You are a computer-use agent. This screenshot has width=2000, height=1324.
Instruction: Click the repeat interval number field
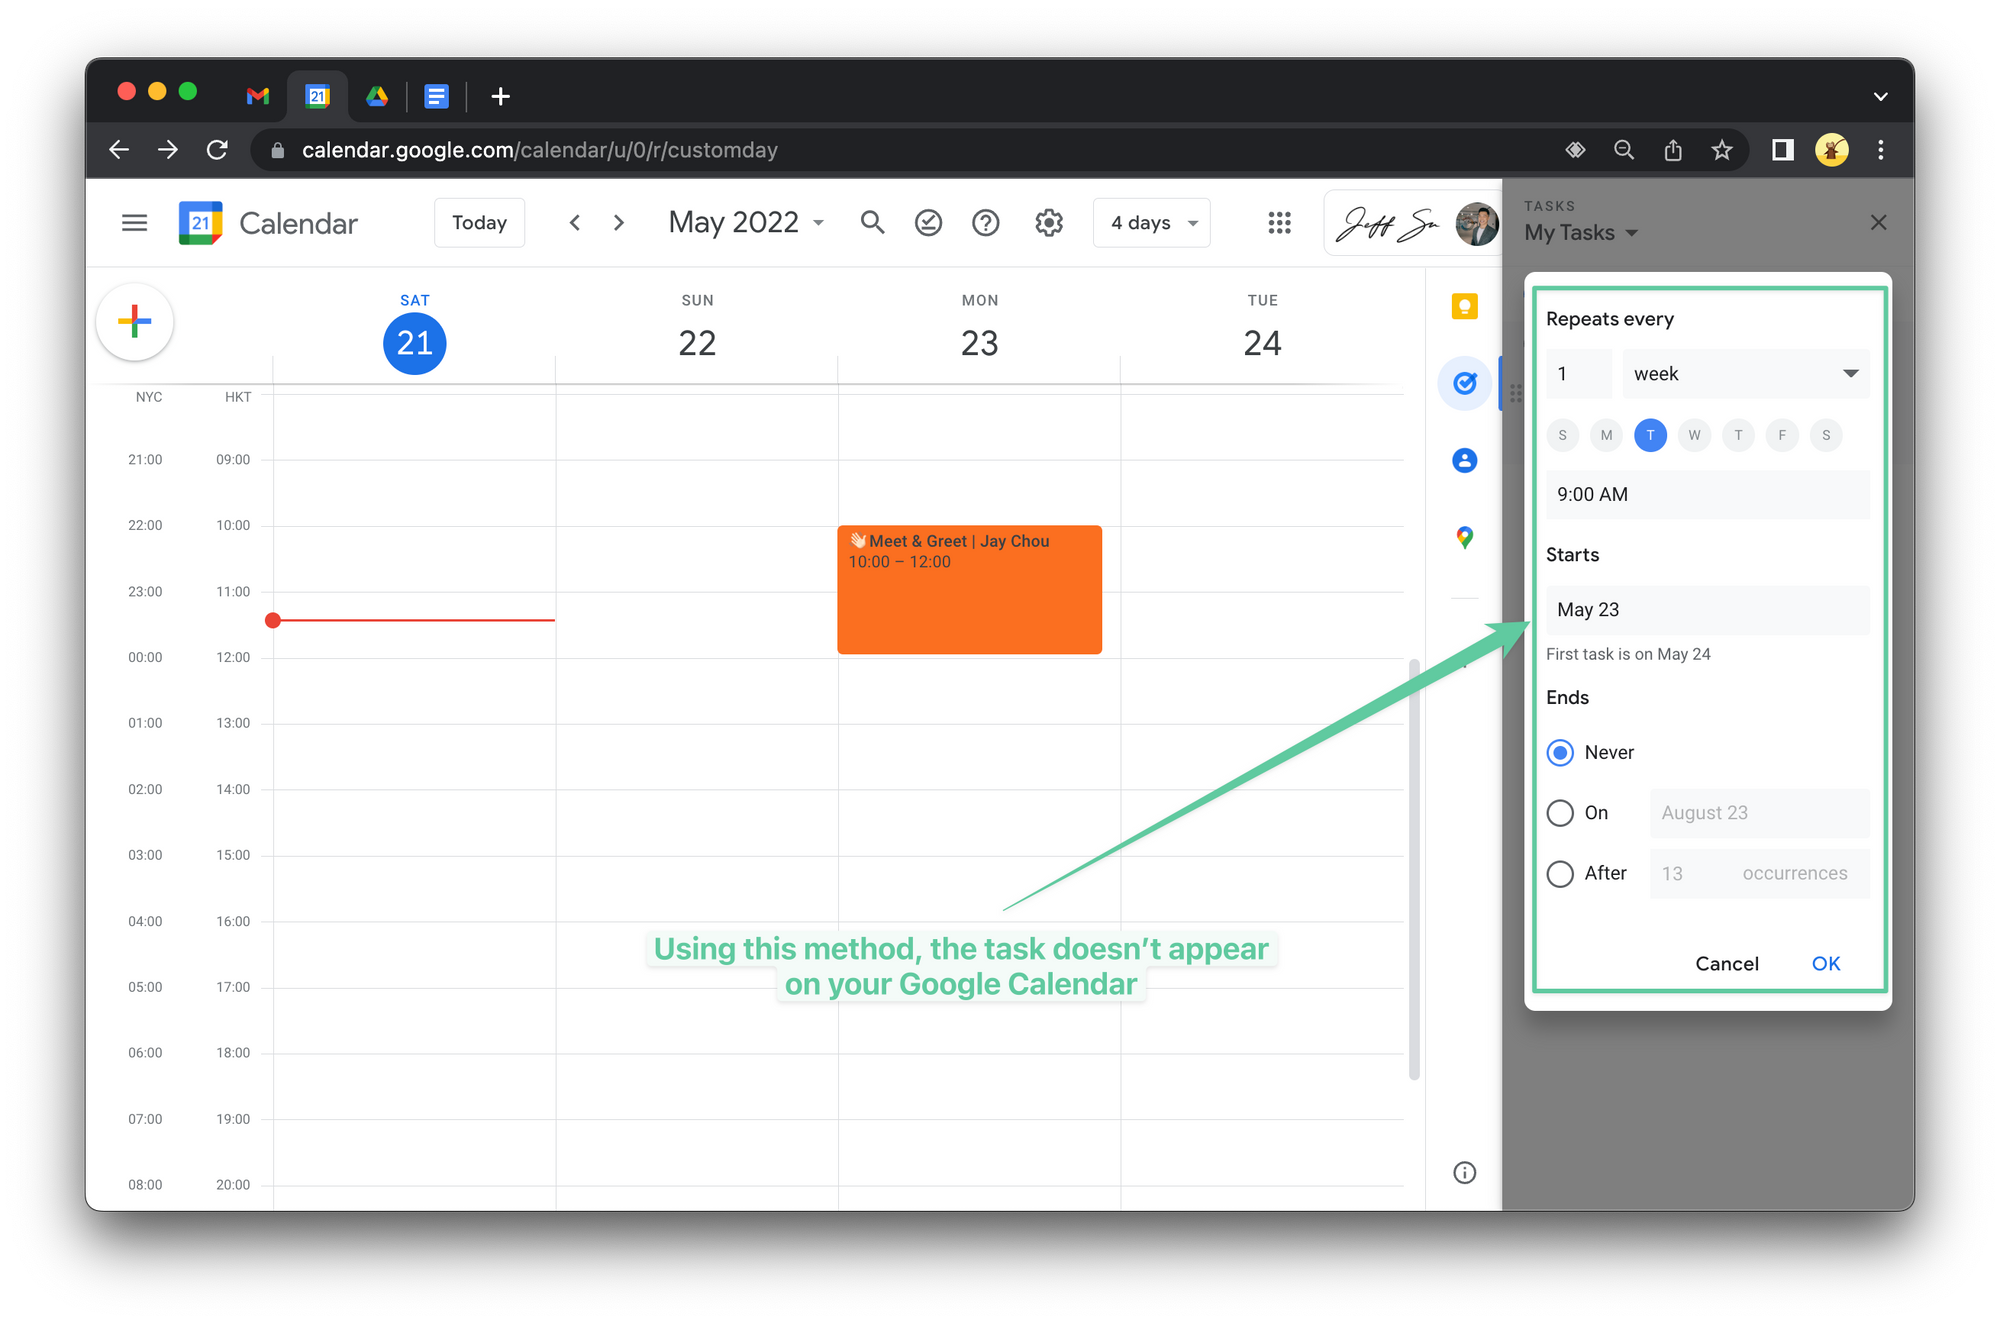(x=1579, y=374)
